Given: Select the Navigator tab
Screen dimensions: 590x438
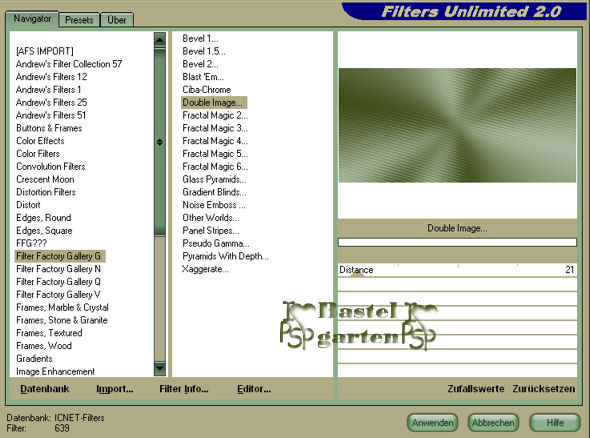Looking at the screenshot, I should [x=32, y=19].
